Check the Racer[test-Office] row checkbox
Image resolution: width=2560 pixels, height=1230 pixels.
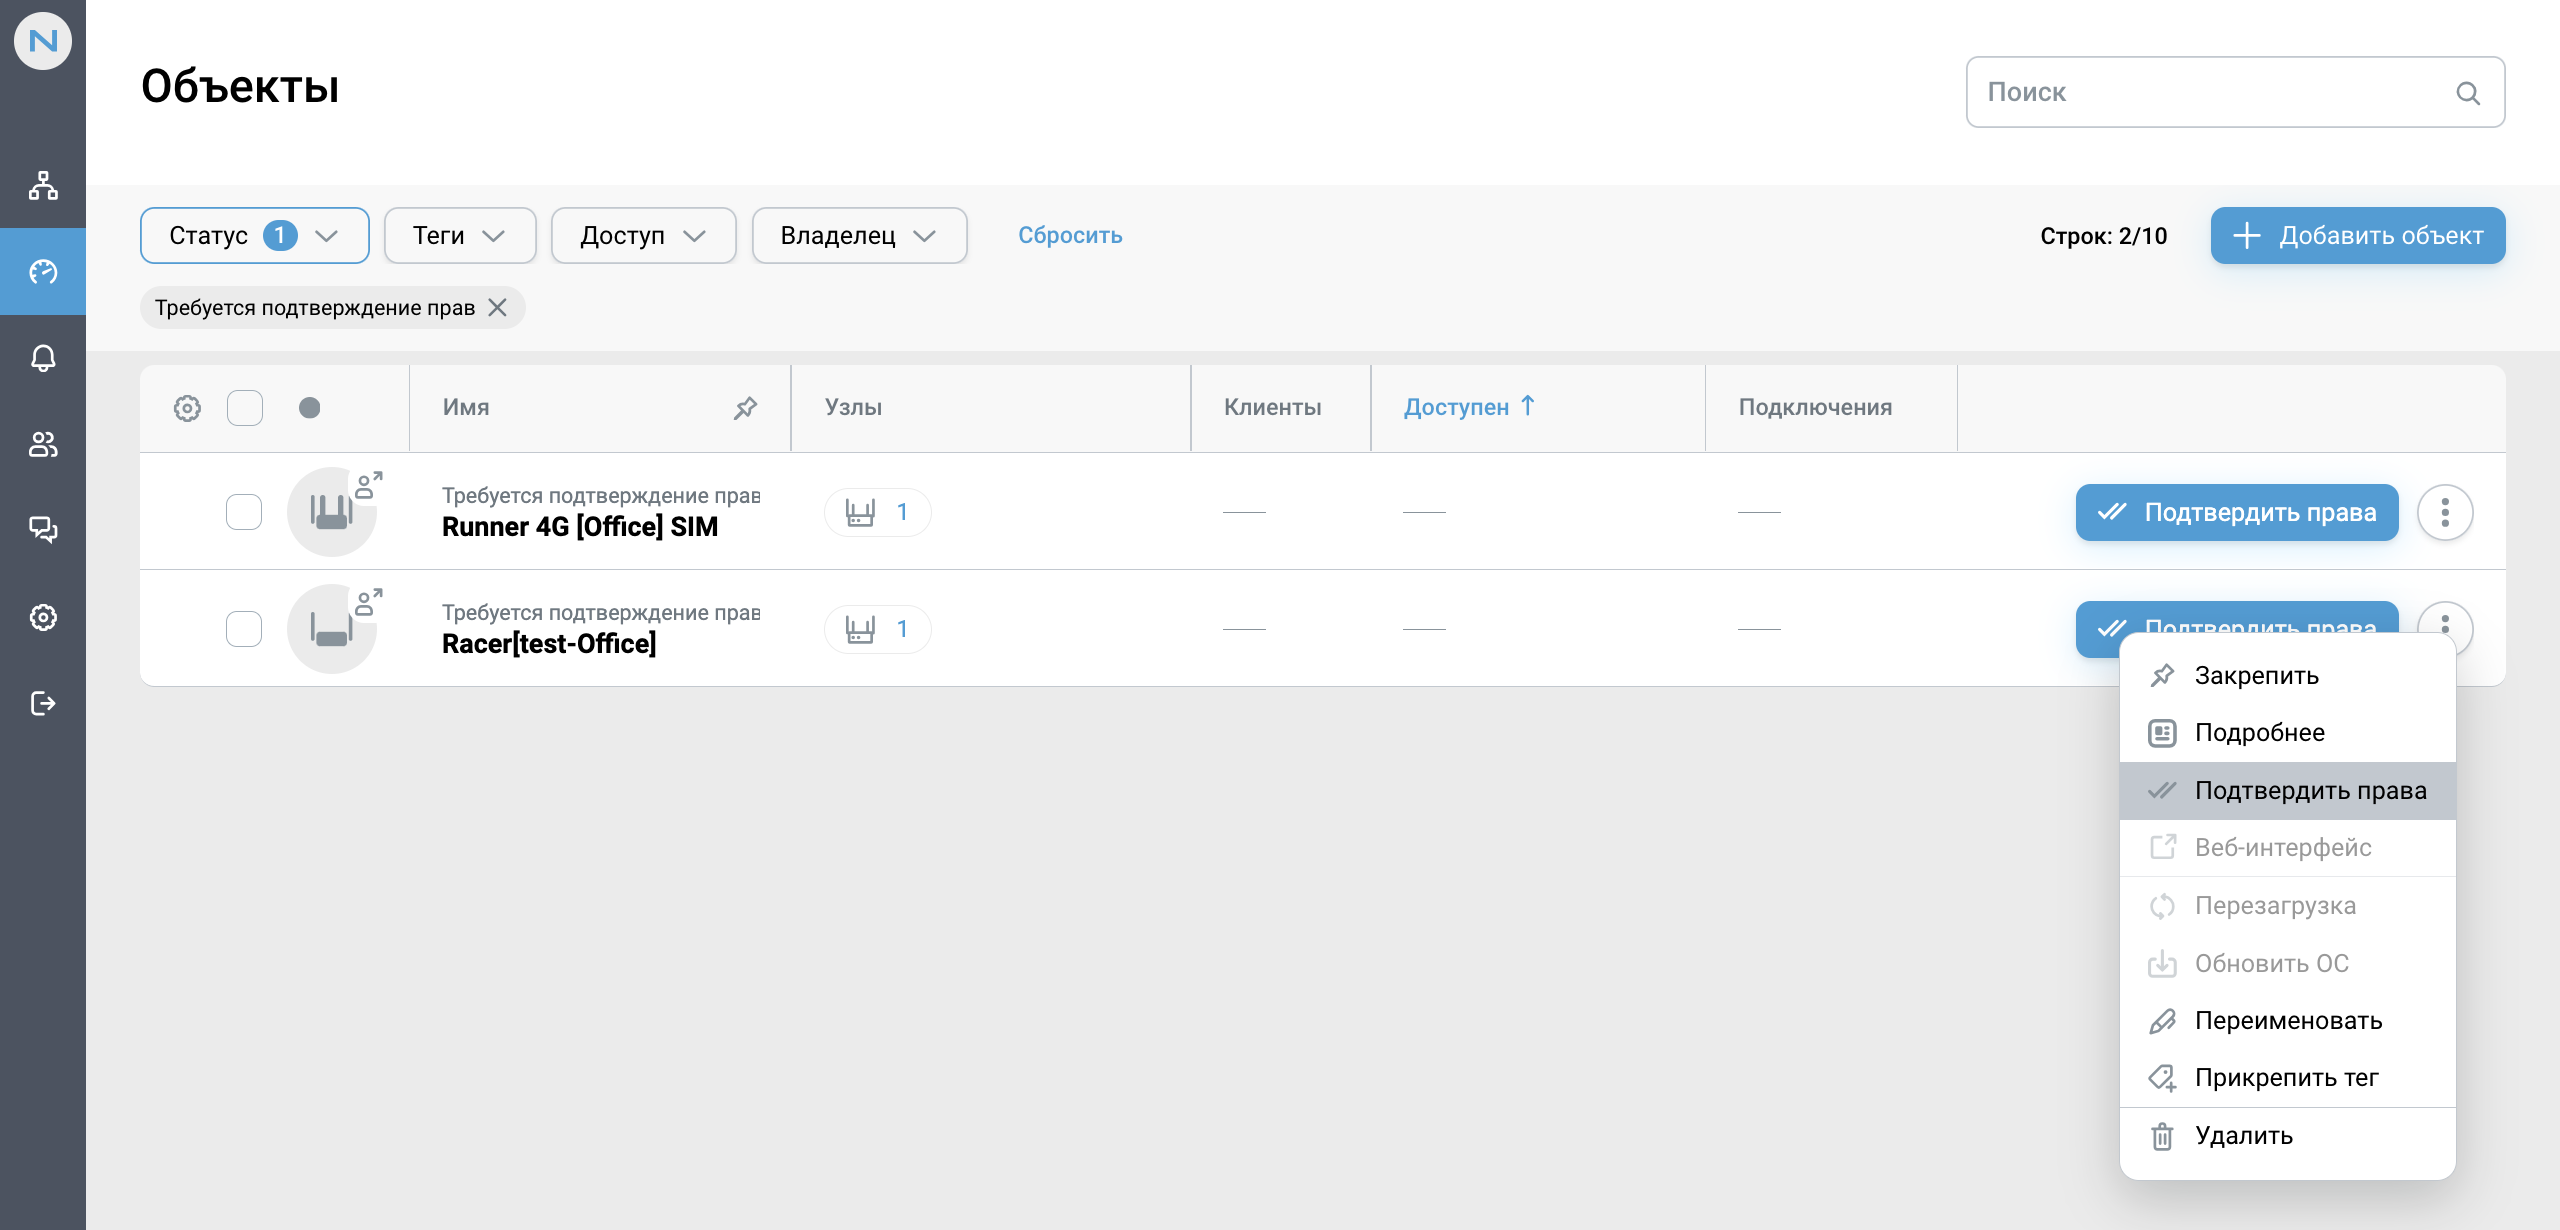244,629
